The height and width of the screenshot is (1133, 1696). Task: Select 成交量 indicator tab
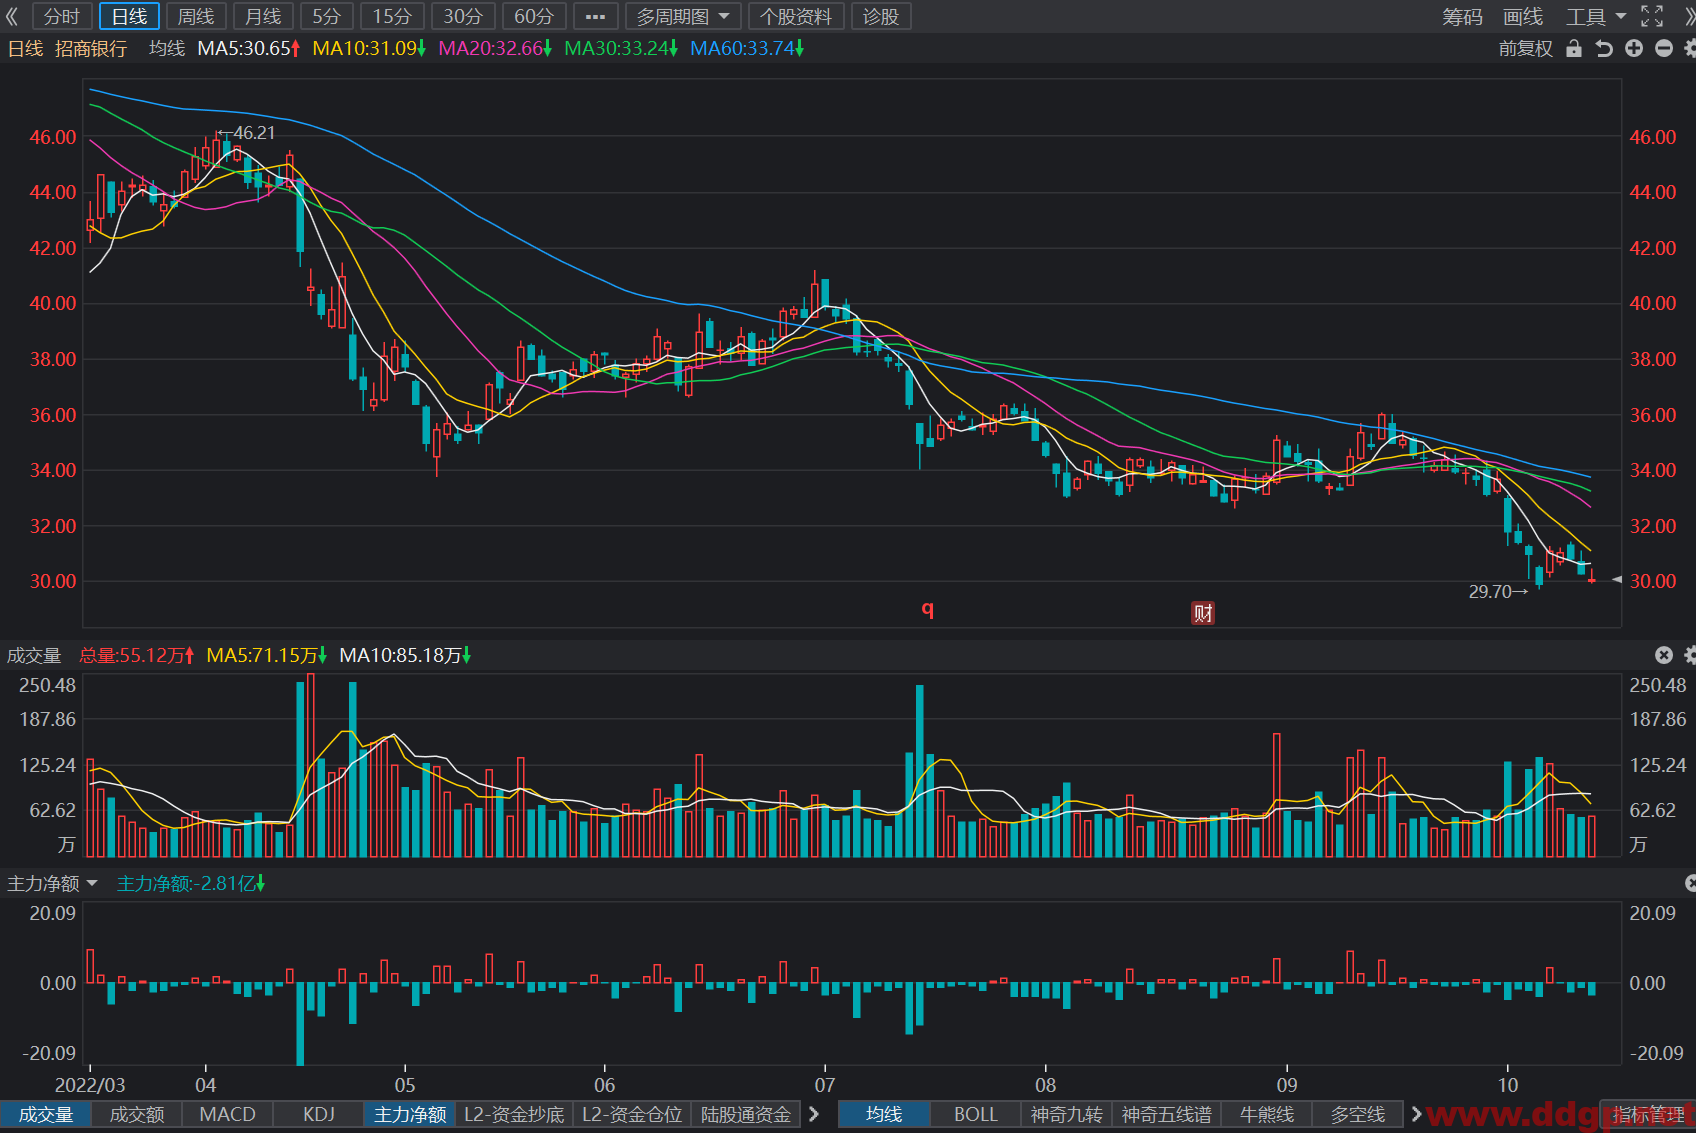coord(46,1114)
